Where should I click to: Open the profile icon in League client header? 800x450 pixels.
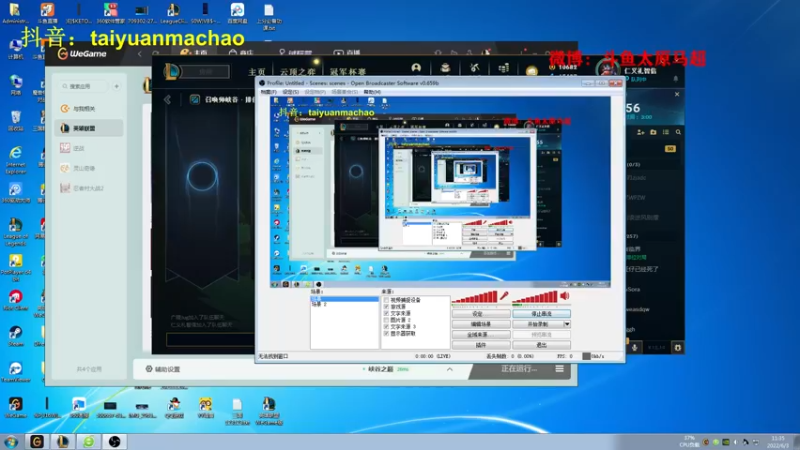[x=416, y=68]
